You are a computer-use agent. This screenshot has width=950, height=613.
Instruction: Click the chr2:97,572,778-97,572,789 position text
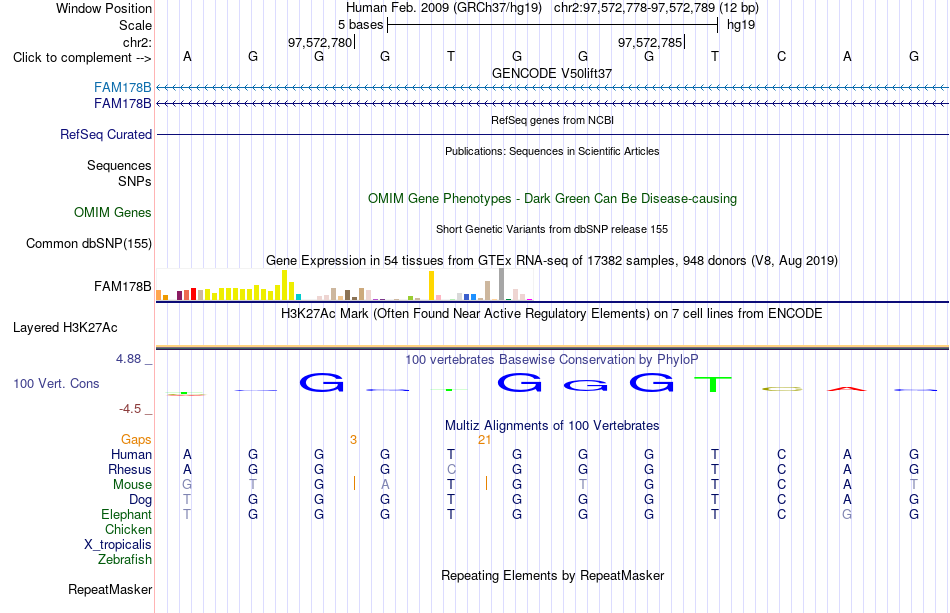click(x=634, y=8)
